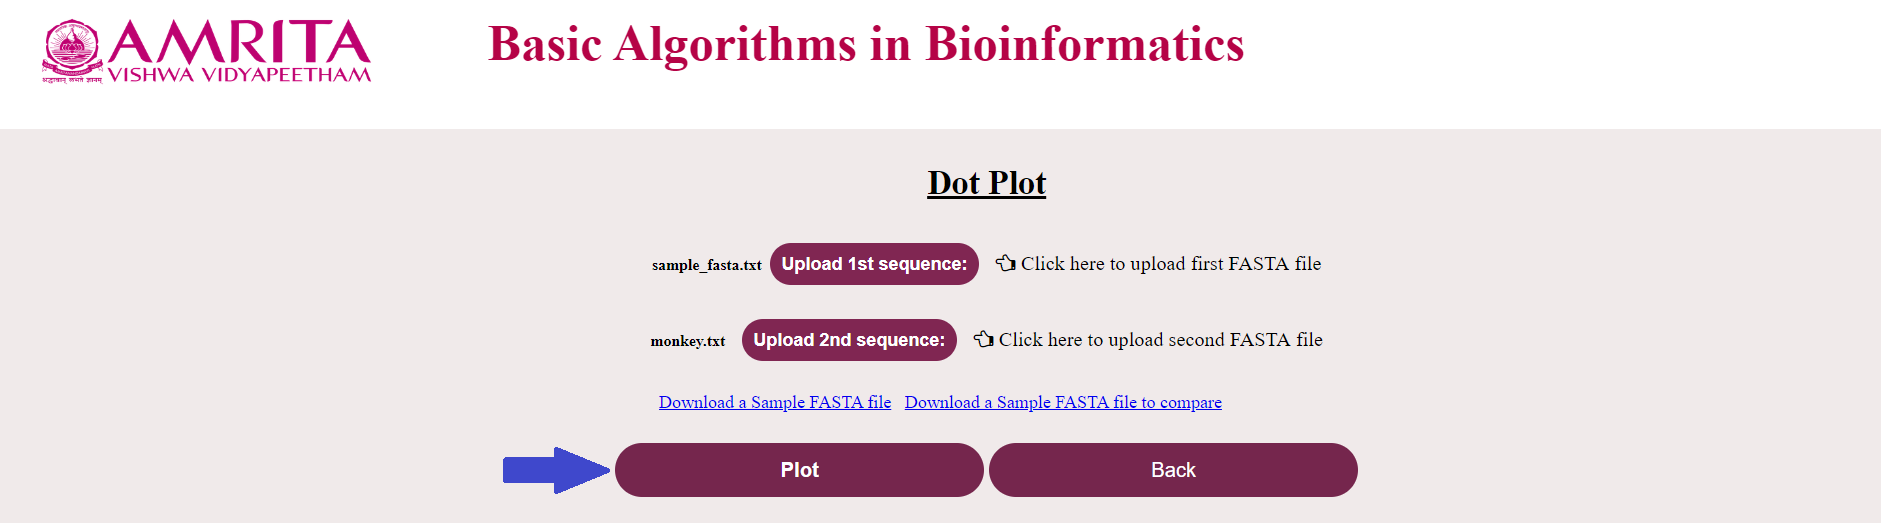The height and width of the screenshot is (525, 1881).
Task: Click the Vishwa Vidyapeetham subtitle text
Action: pos(239,75)
